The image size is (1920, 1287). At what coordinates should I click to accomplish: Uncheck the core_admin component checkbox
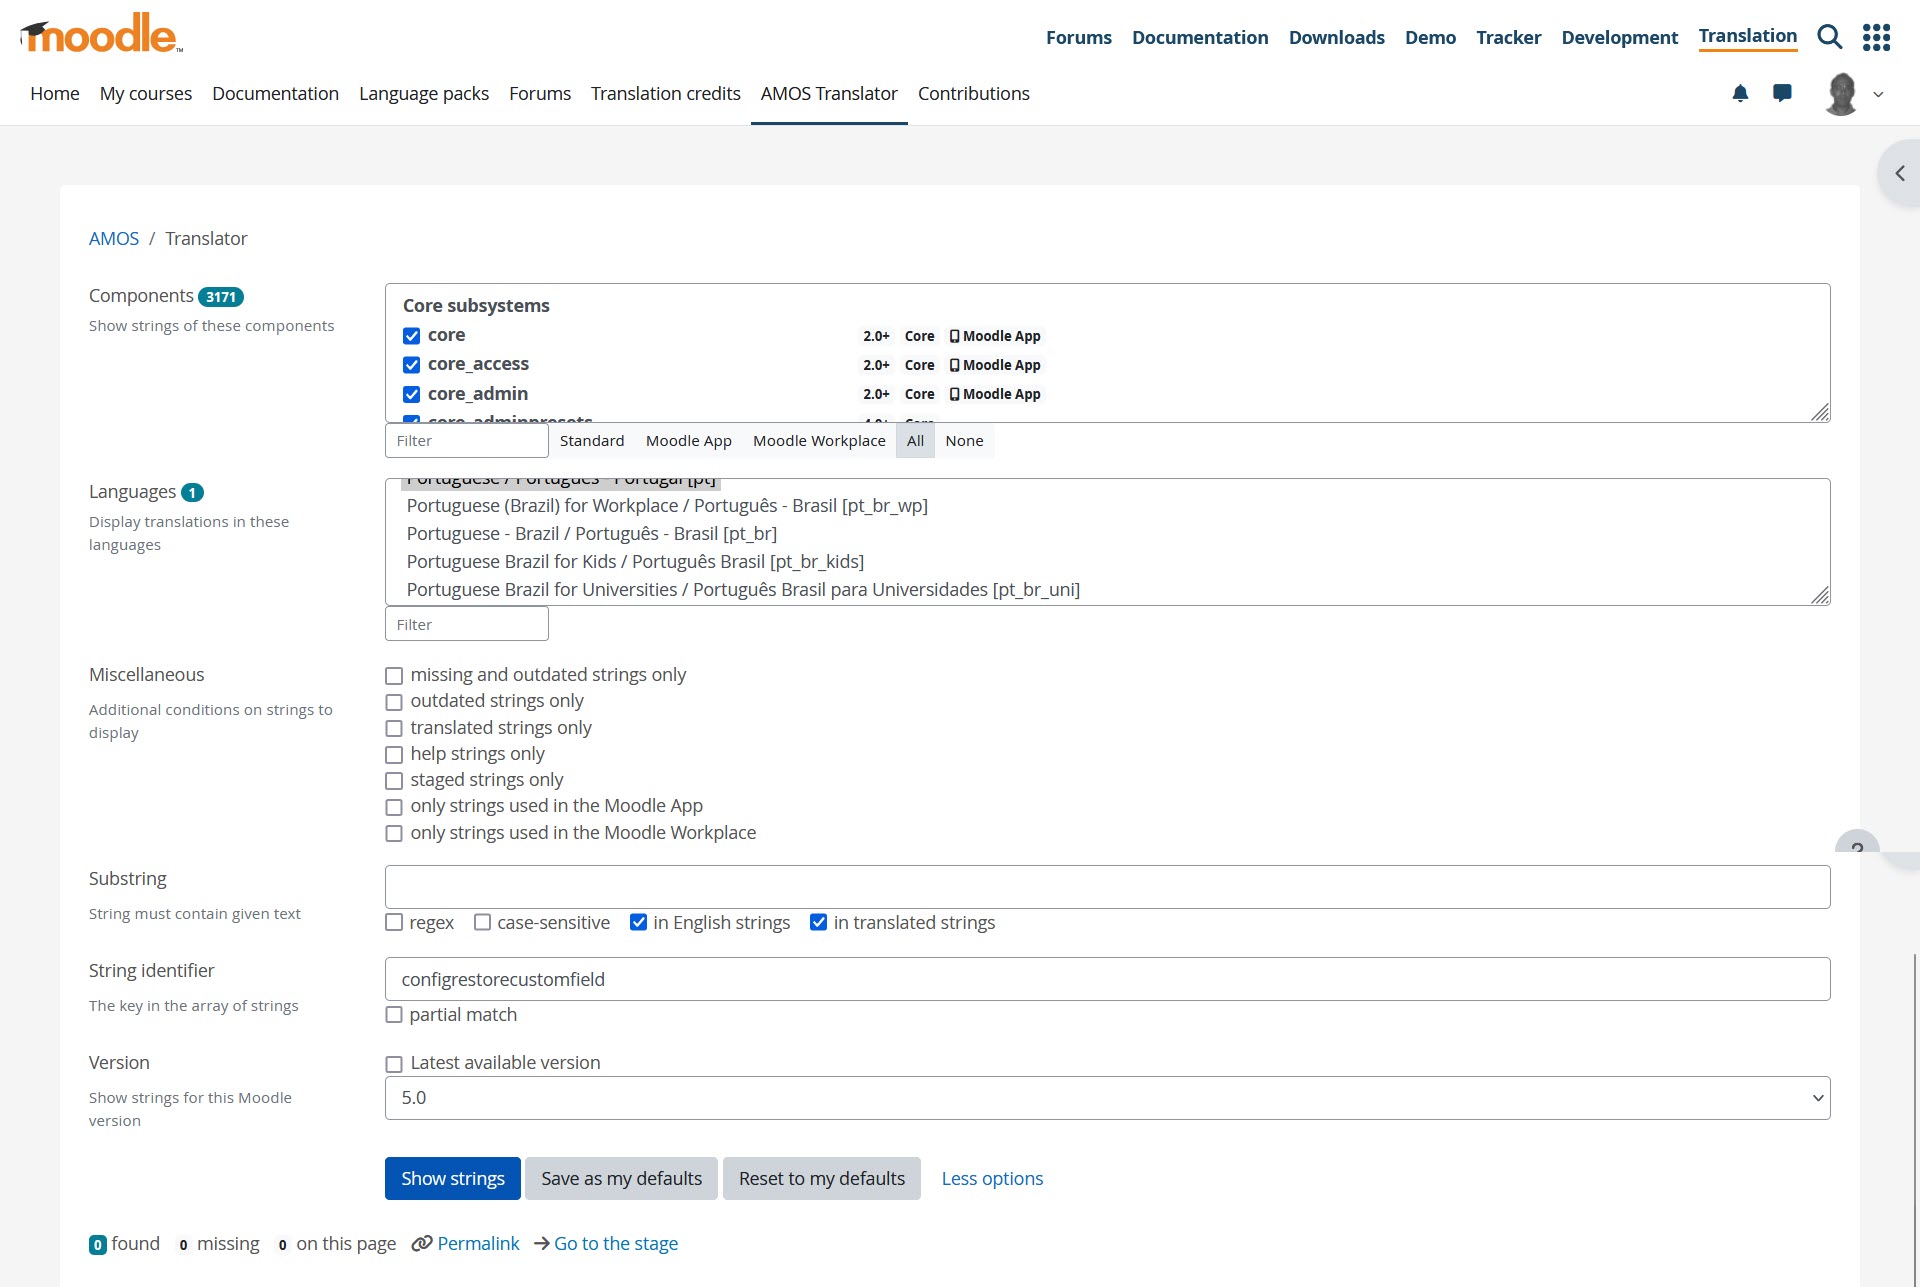[412, 394]
